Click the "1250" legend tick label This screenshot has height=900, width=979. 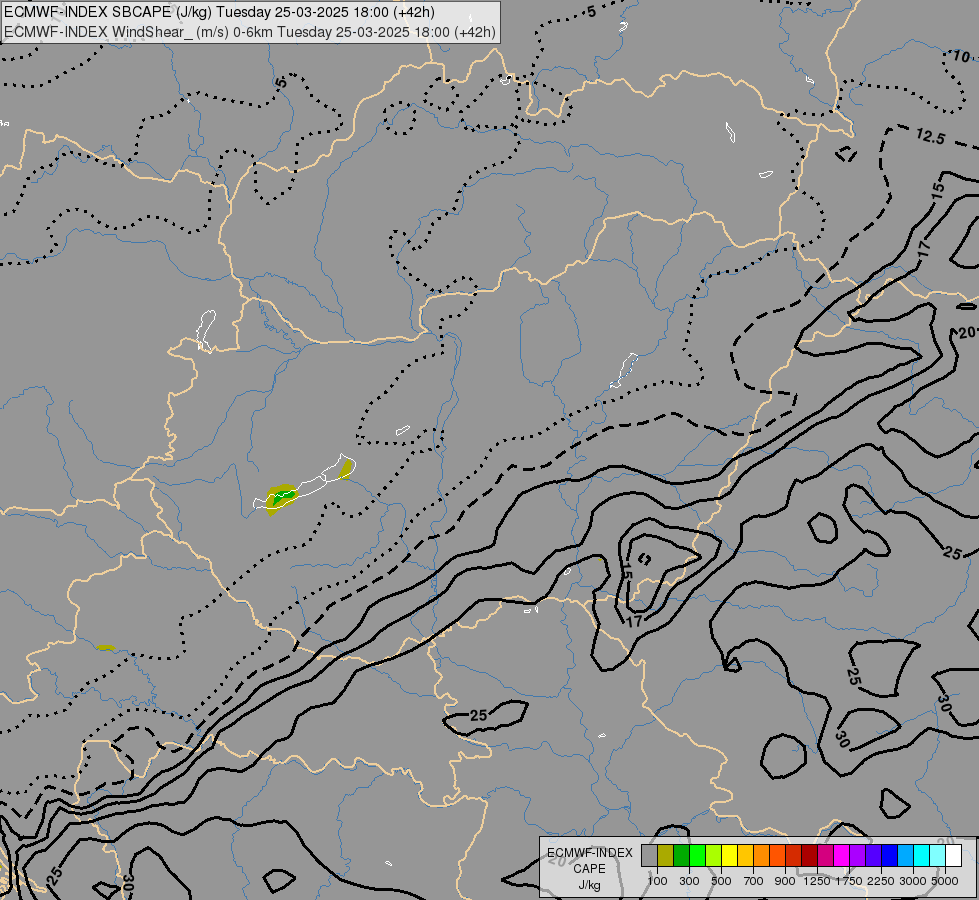click(x=817, y=881)
